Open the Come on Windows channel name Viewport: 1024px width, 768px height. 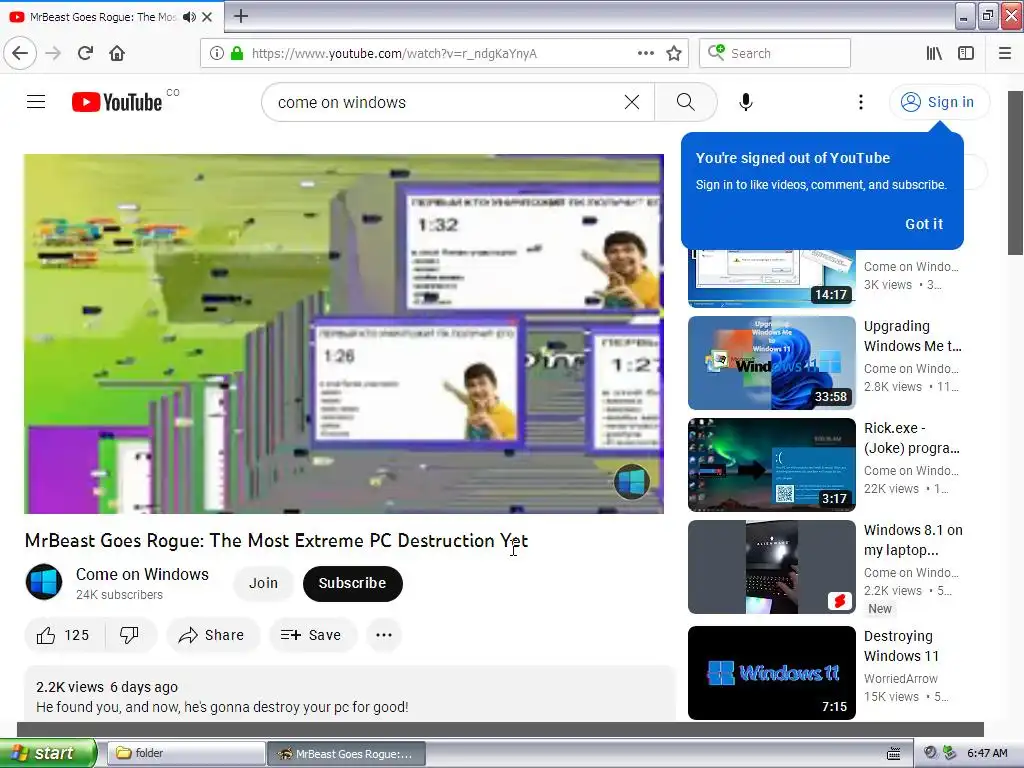[x=142, y=574]
